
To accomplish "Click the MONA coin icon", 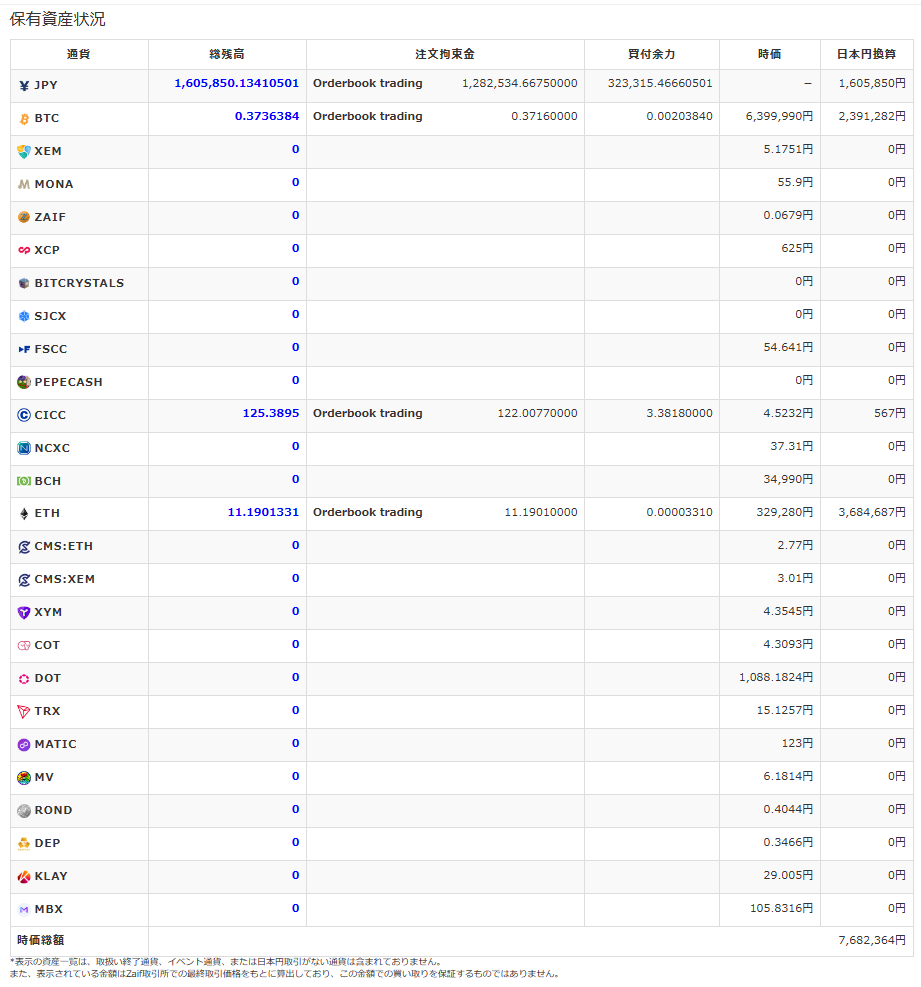I will coord(24,184).
